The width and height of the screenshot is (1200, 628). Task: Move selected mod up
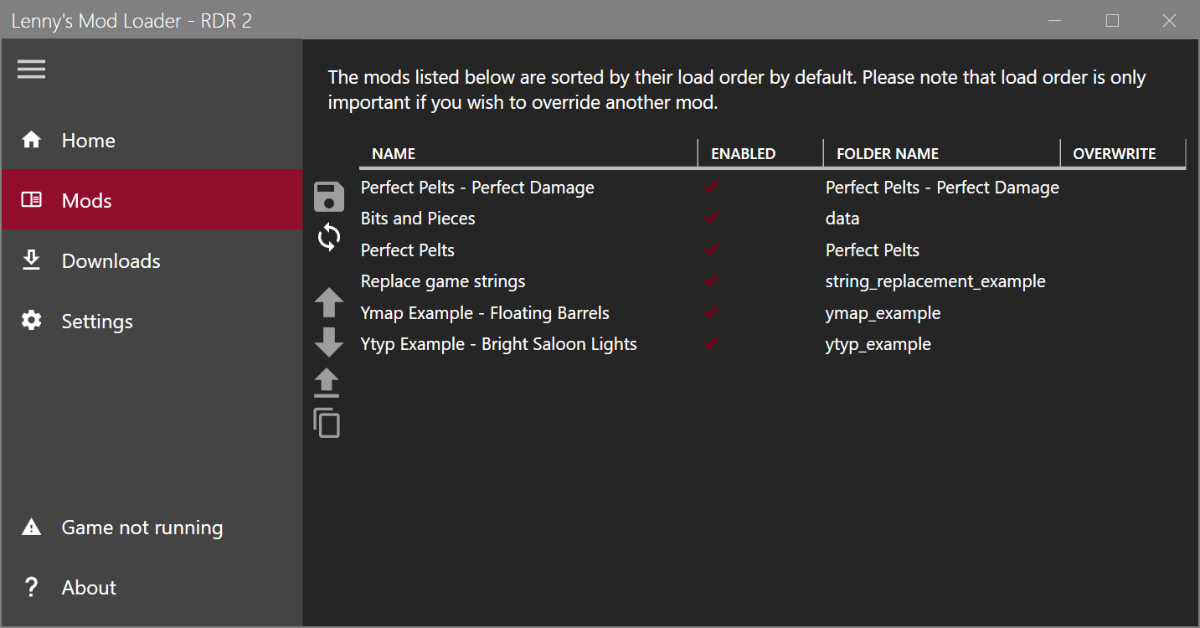329,303
